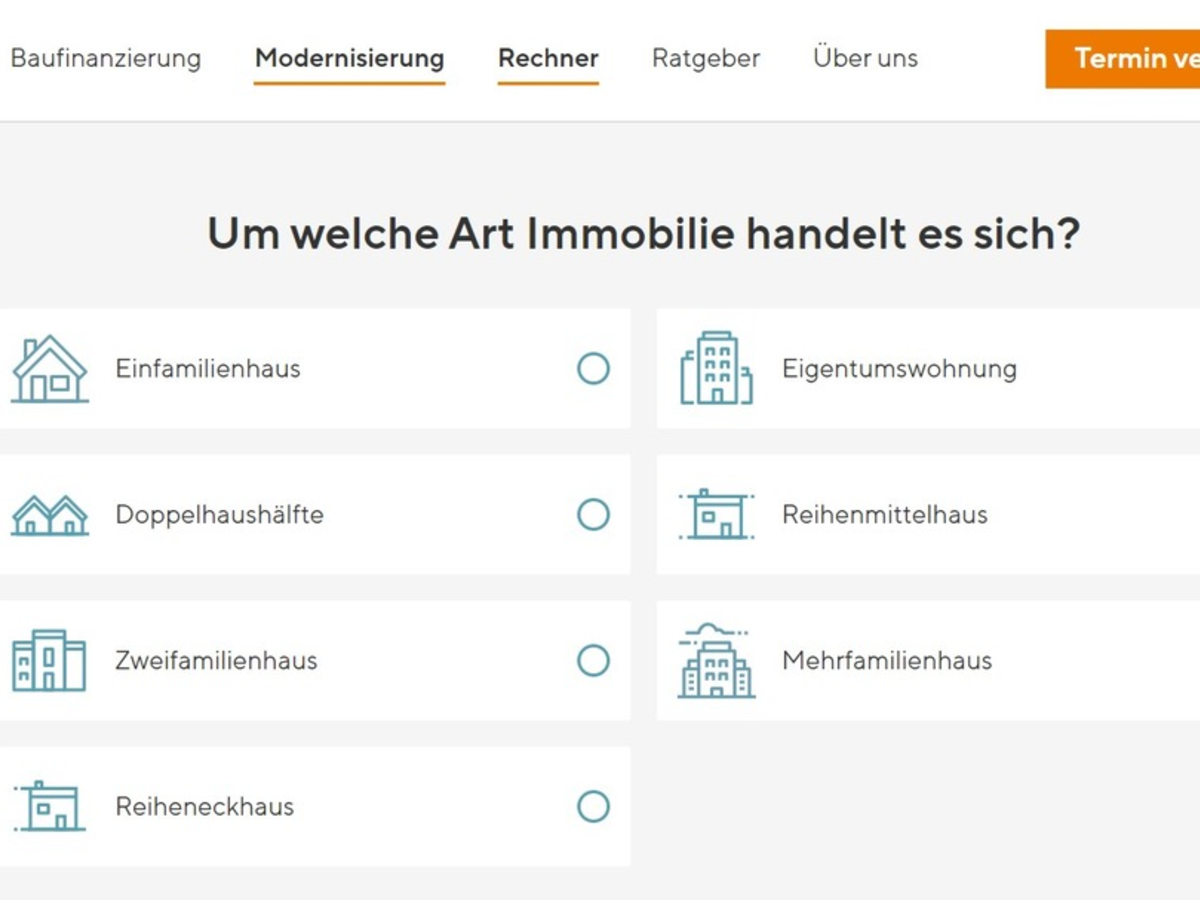Select the Reiheneckhaus radio button

click(593, 806)
